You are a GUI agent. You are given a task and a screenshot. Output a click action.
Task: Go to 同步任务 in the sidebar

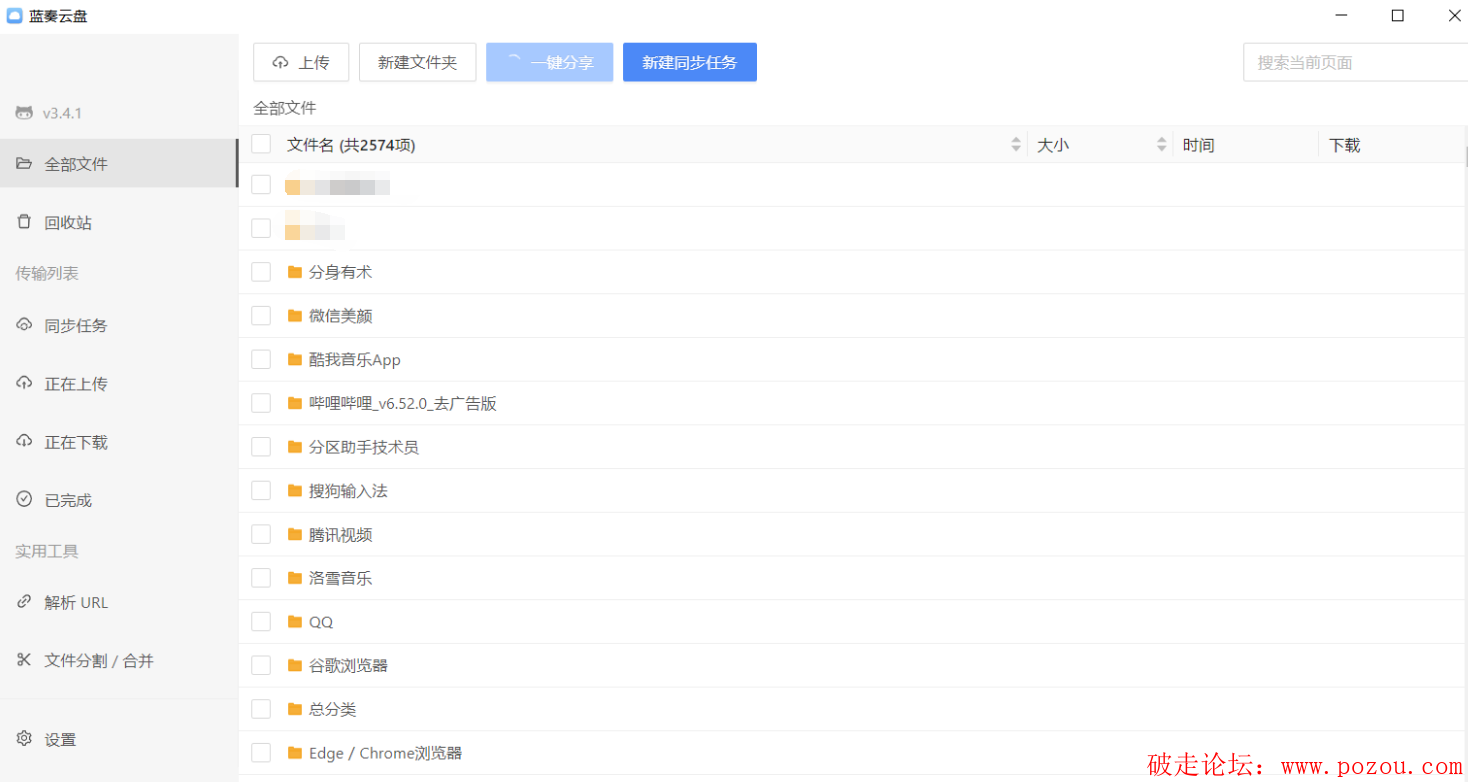(x=119, y=325)
